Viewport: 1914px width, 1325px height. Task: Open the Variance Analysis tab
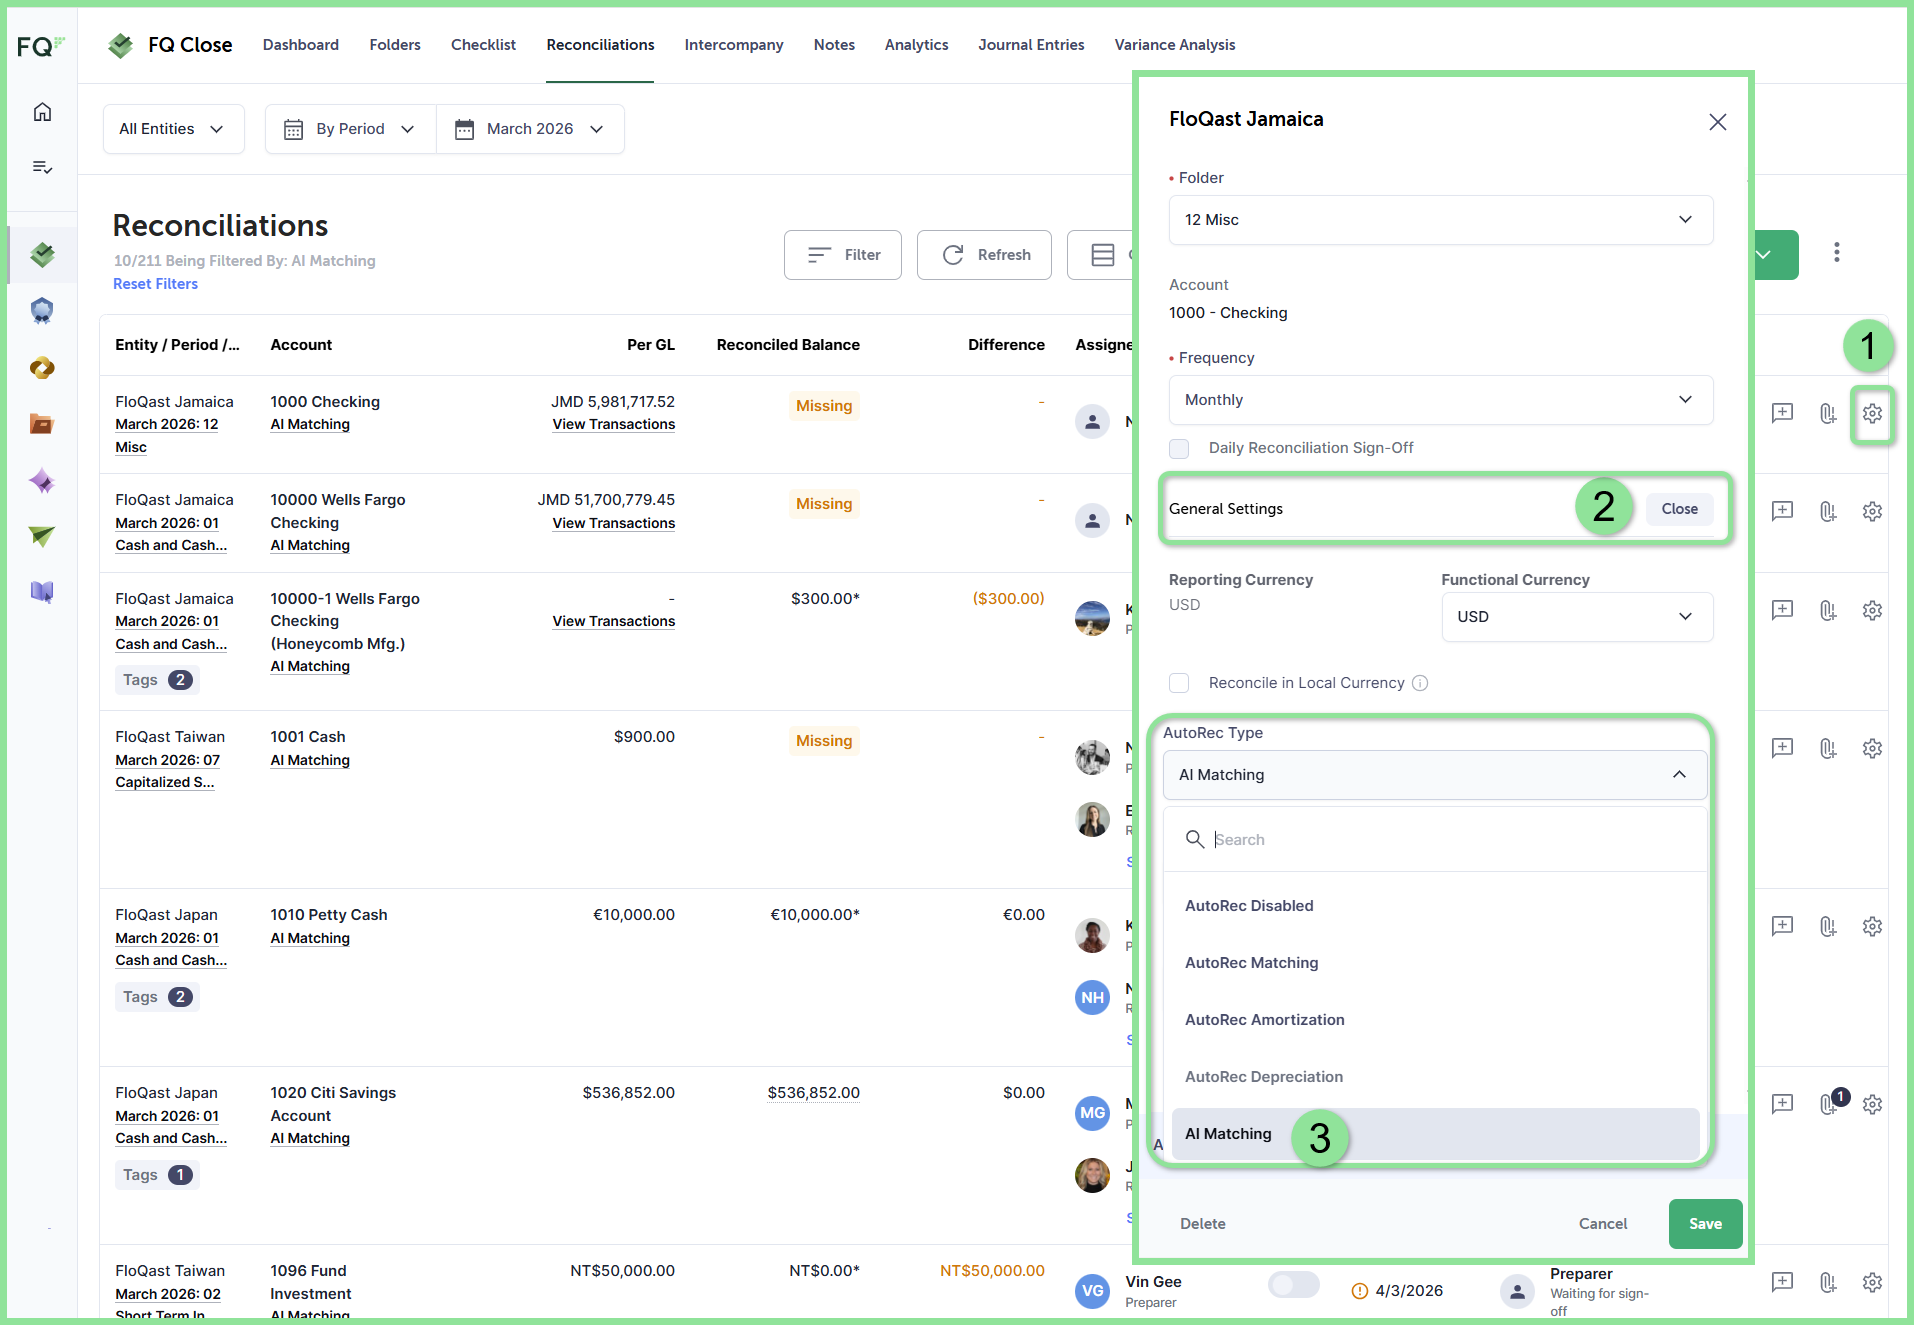point(1175,45)
